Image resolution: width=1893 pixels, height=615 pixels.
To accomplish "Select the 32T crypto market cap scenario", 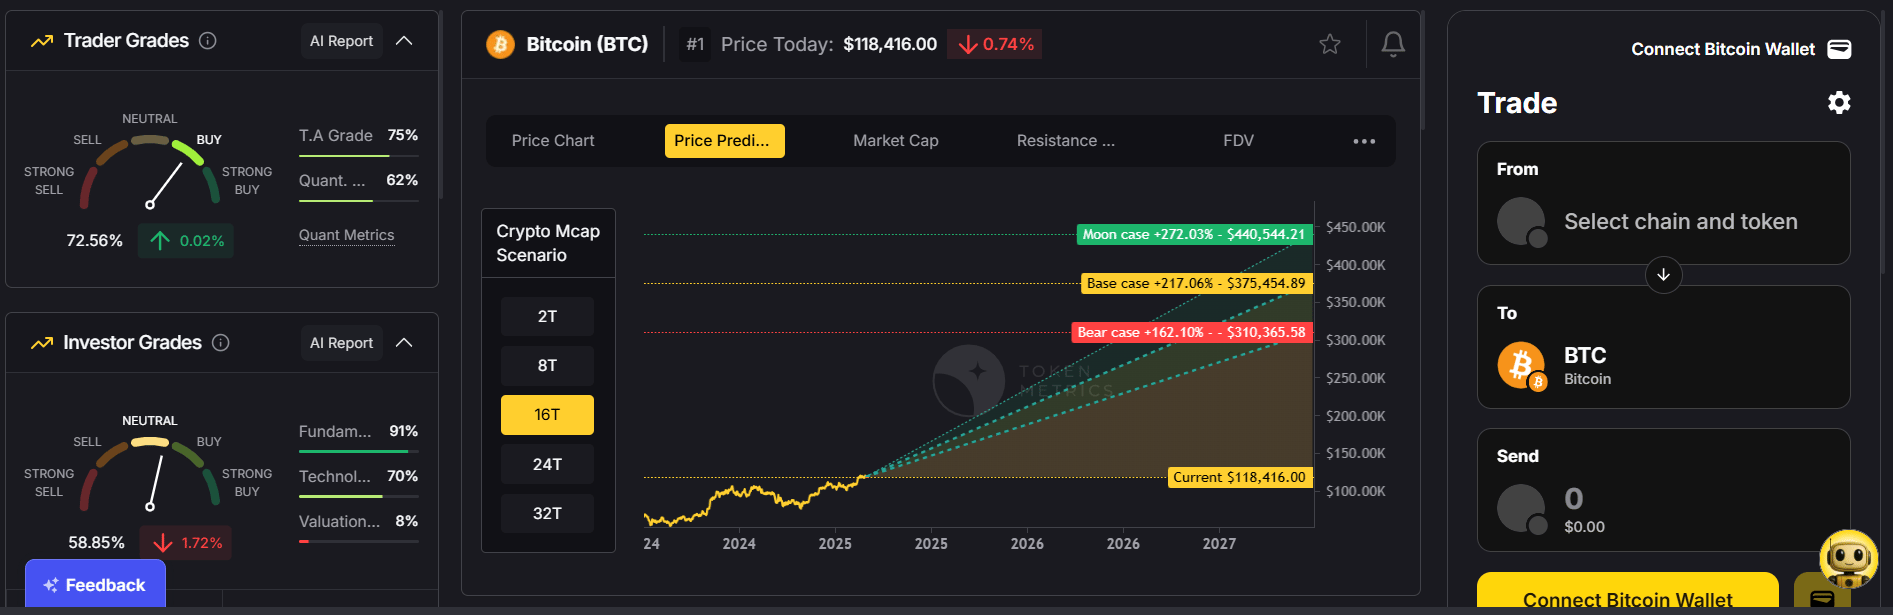I will click(547, 513).
